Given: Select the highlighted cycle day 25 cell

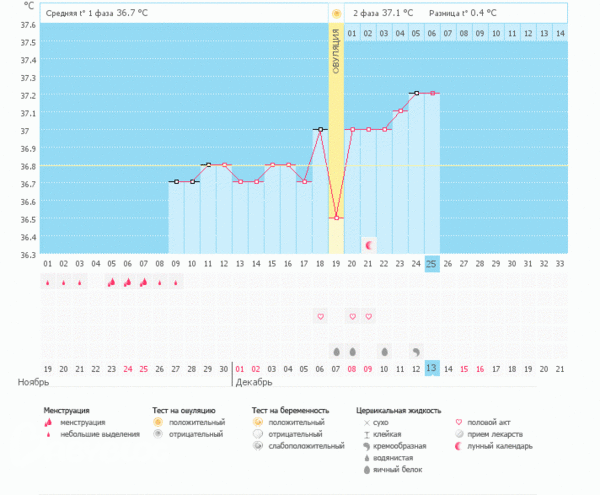Looking at the screenshot, I should [x=432, y=264].
